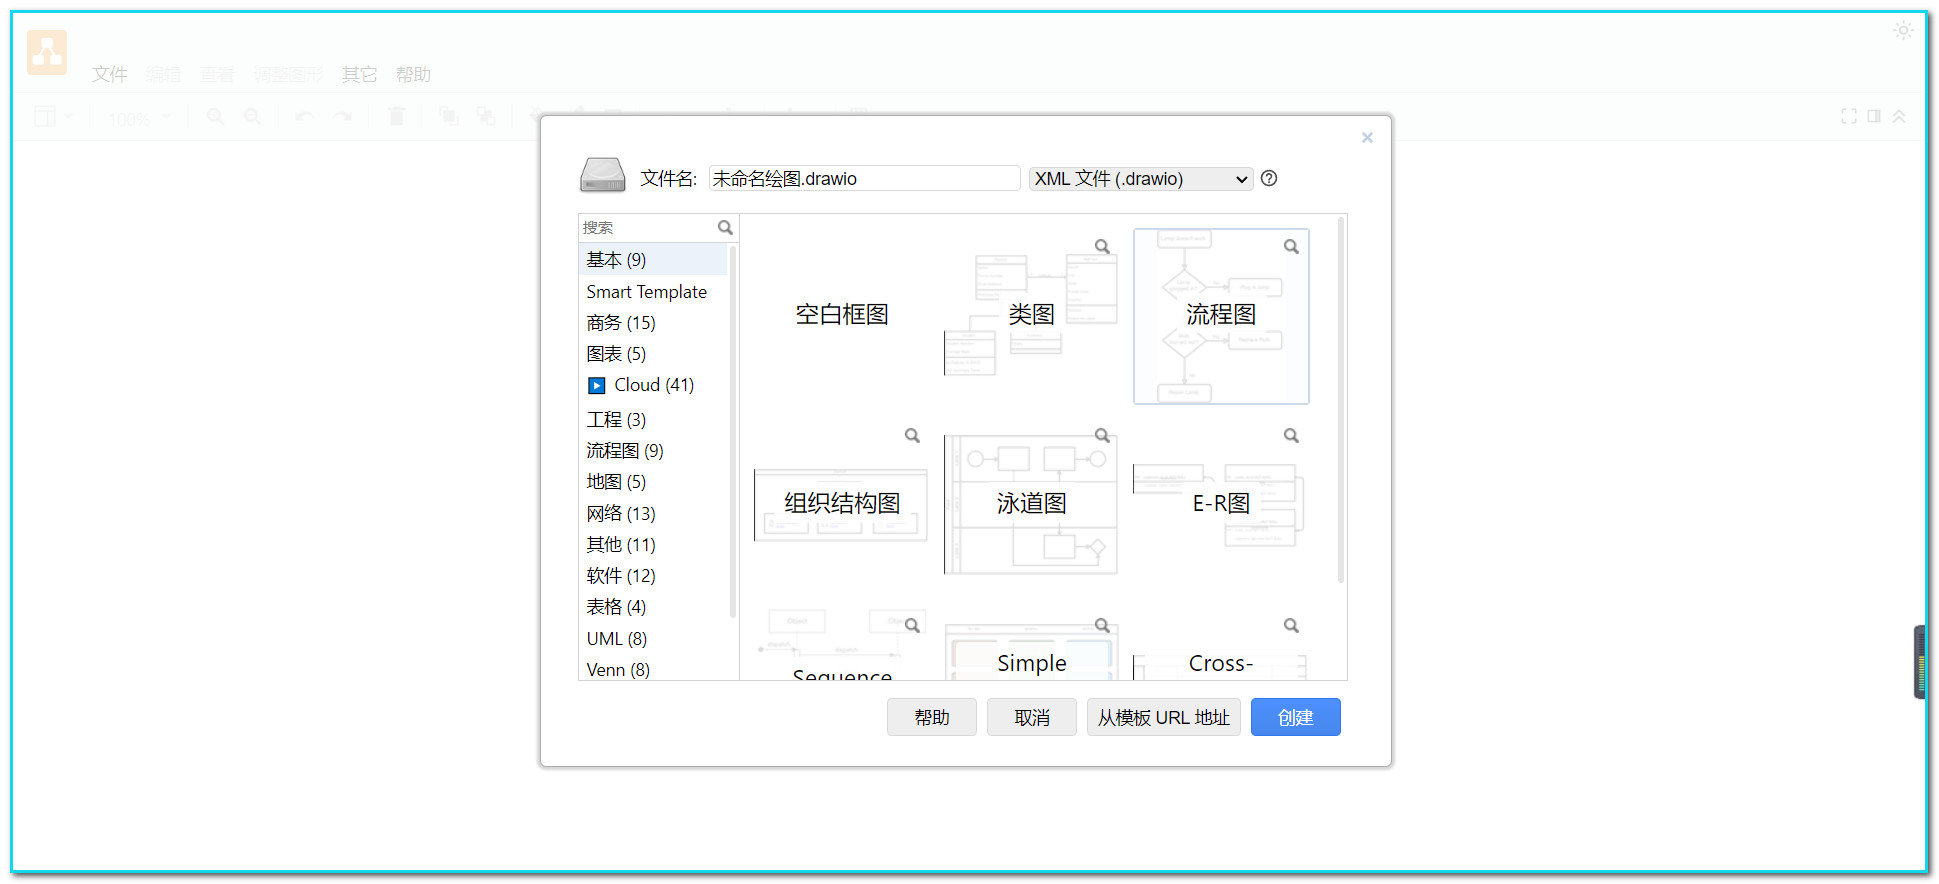The height and width of the screenshot is (884, 1939).
Task: Click the undo arrow on the background toolbar
Action: (304, 117)
